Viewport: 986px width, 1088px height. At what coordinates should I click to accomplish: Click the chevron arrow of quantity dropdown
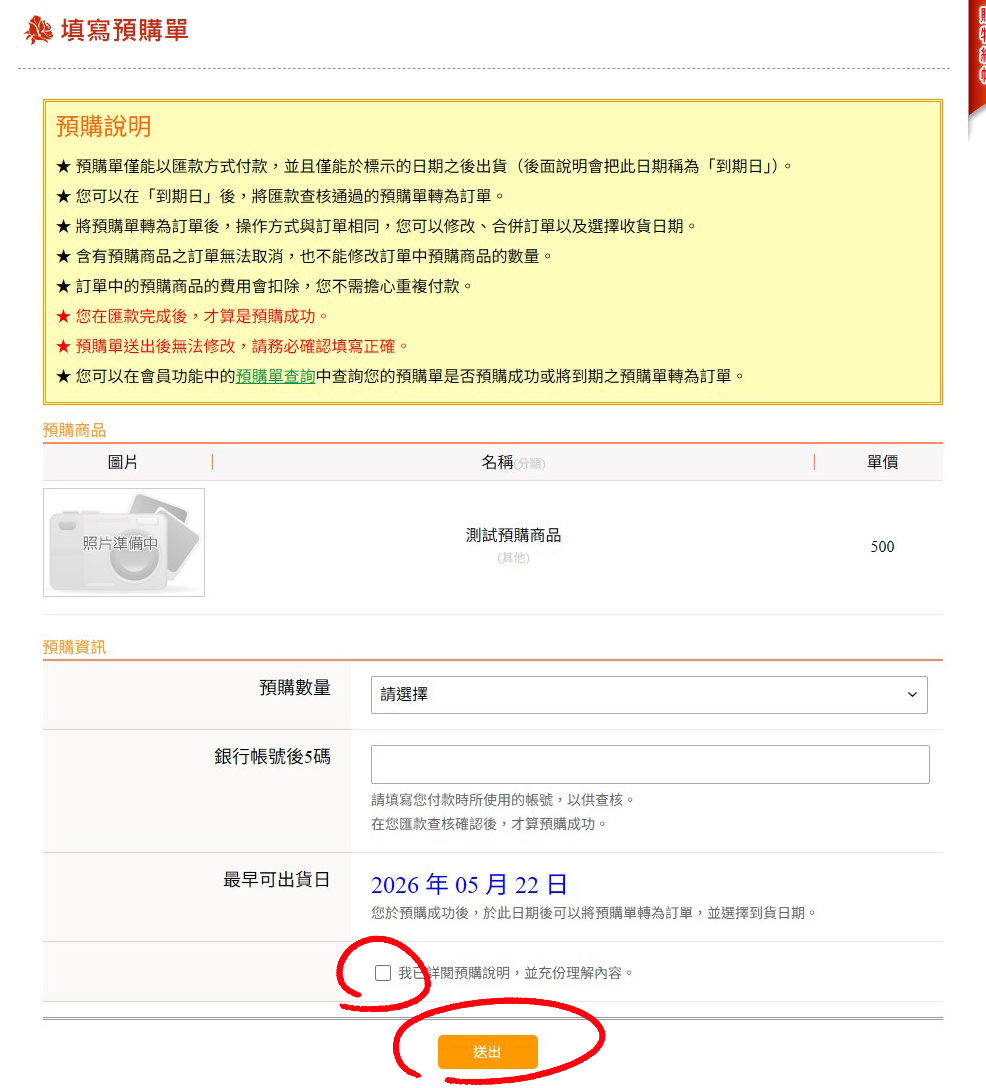point(911,695)
